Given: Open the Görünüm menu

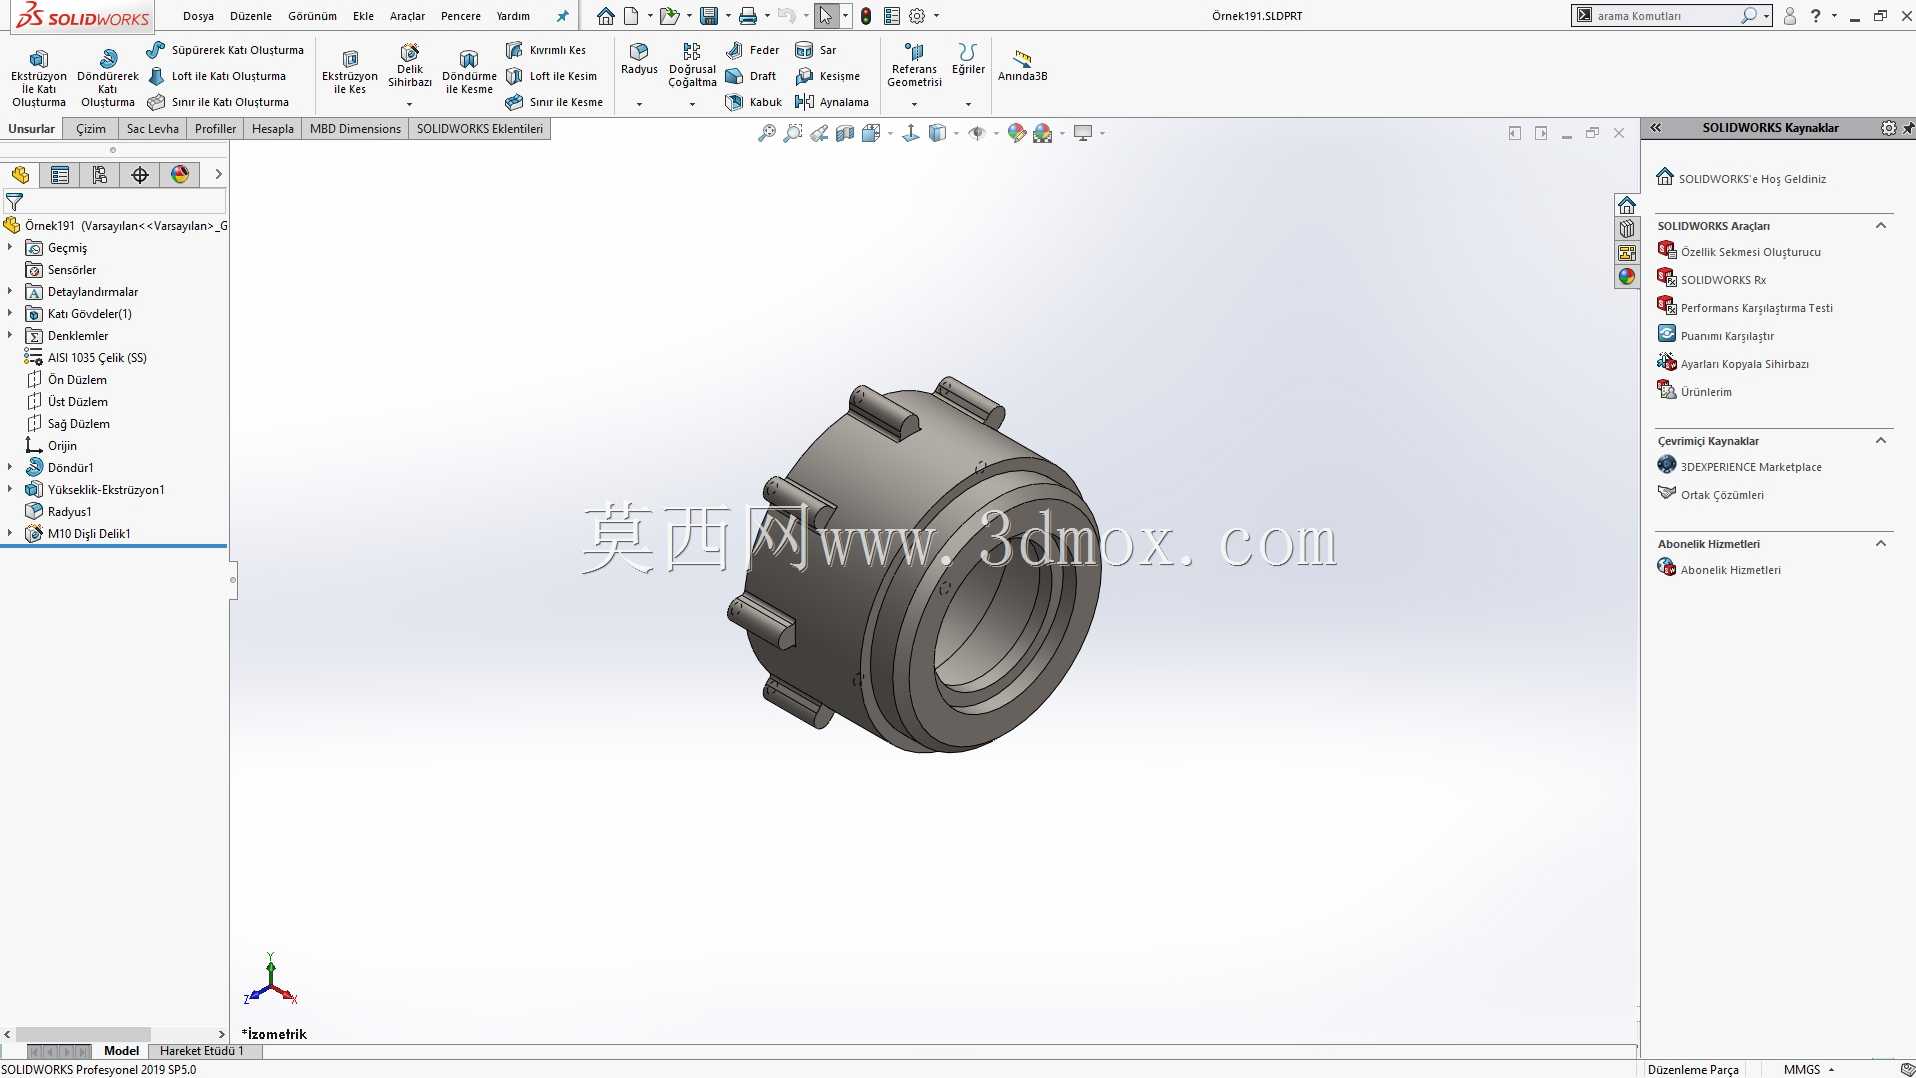Looking at the screenshot, I should [312, 16].
